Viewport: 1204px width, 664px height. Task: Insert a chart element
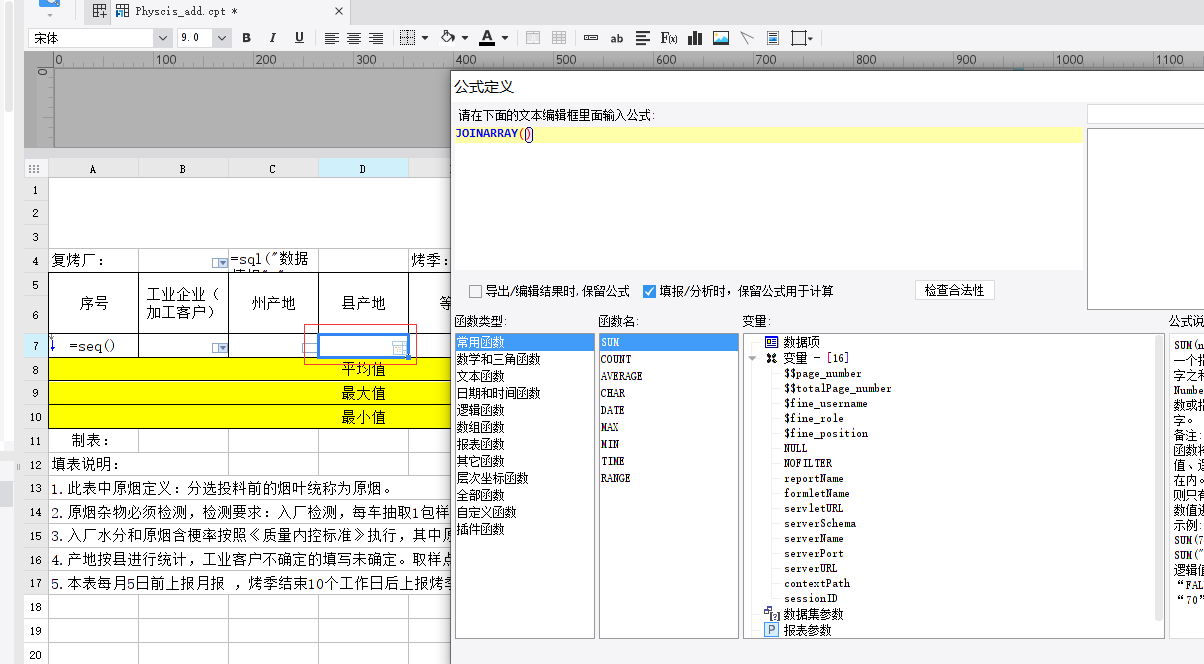coord(695,38)
